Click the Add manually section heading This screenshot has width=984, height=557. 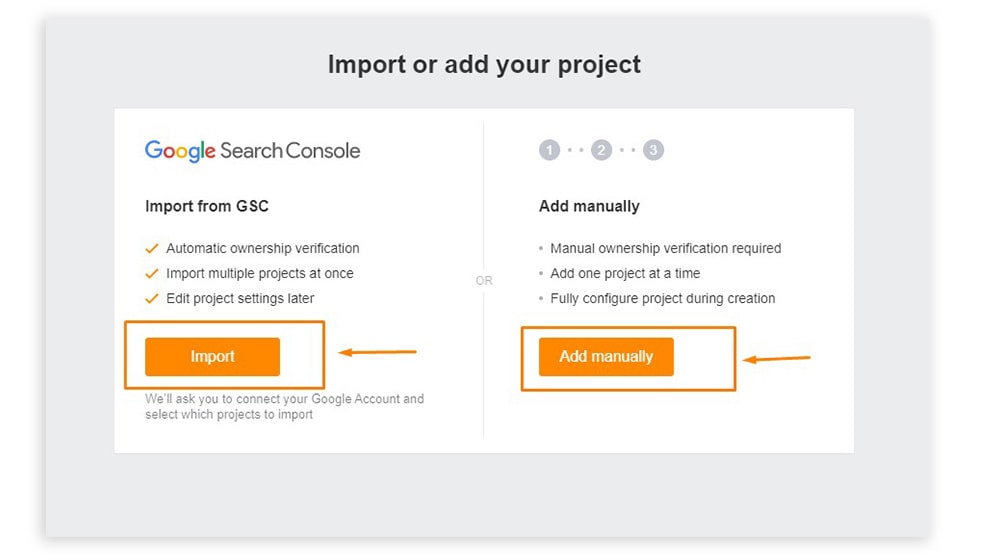tap(589, 206)
